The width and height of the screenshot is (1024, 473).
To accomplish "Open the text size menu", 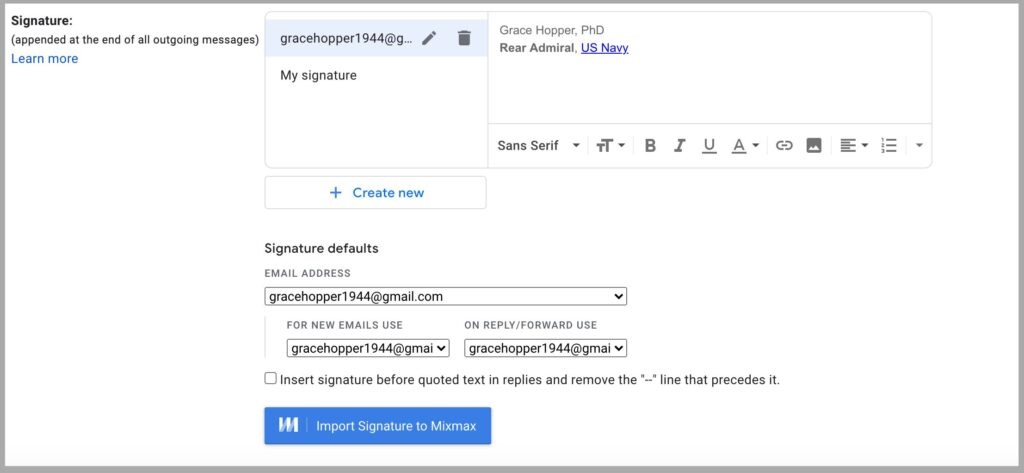I will [611, 146].
